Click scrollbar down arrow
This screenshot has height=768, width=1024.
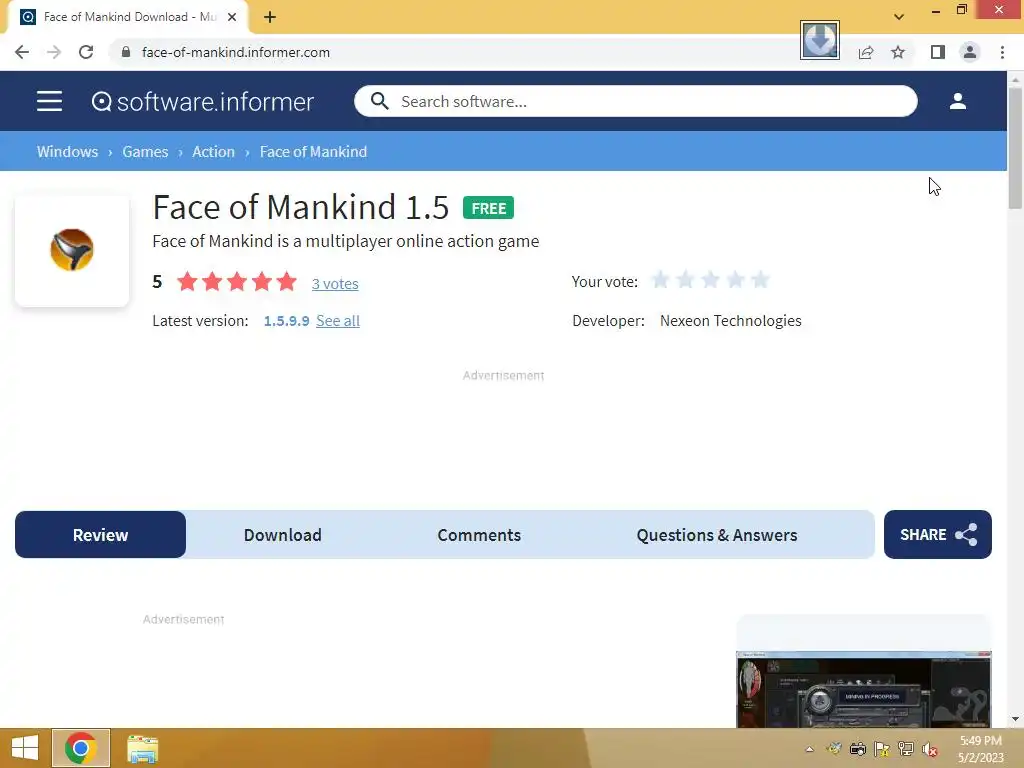1015,719
